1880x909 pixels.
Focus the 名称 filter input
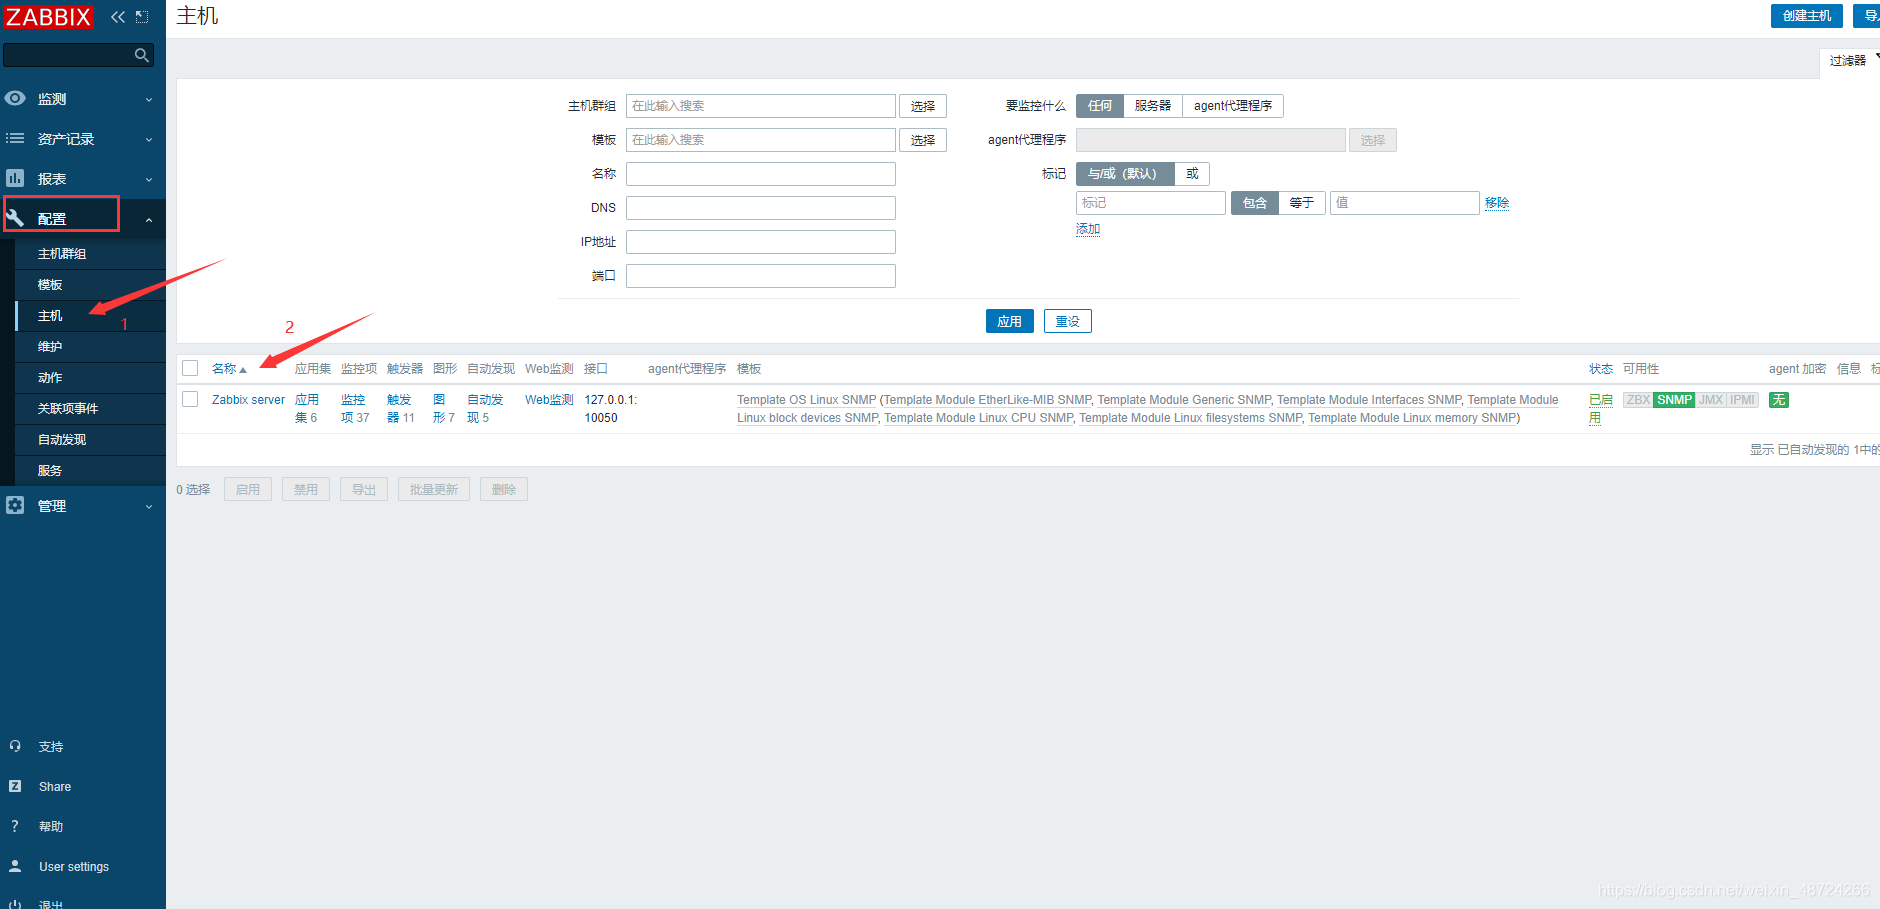tap(761, 174)
